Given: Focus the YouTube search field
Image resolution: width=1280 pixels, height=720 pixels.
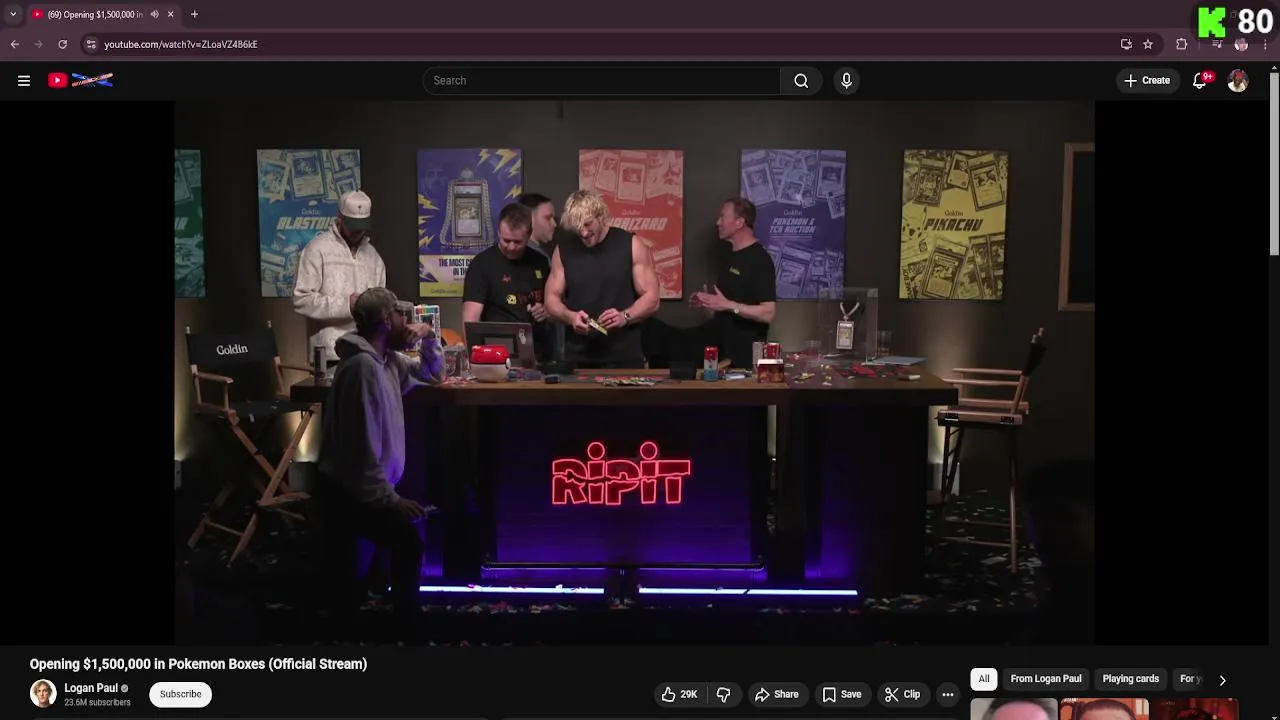Looking at the screenshot, I should point(601,80).
